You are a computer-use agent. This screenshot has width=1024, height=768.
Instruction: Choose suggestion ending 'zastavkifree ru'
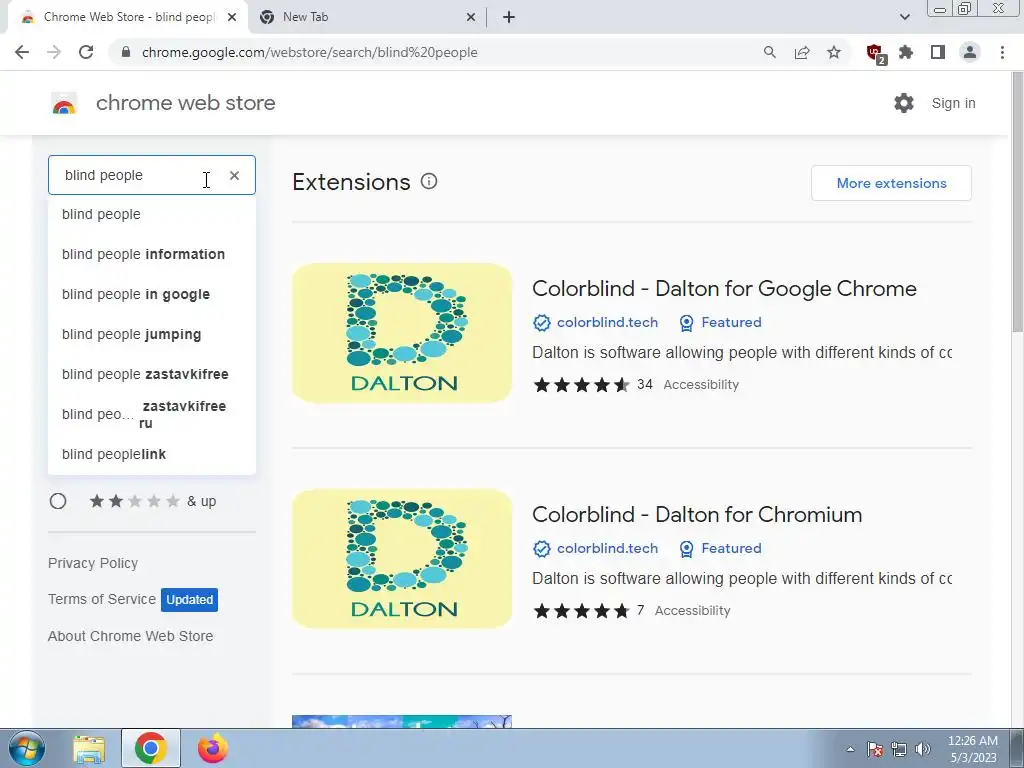tap(152, 414)
